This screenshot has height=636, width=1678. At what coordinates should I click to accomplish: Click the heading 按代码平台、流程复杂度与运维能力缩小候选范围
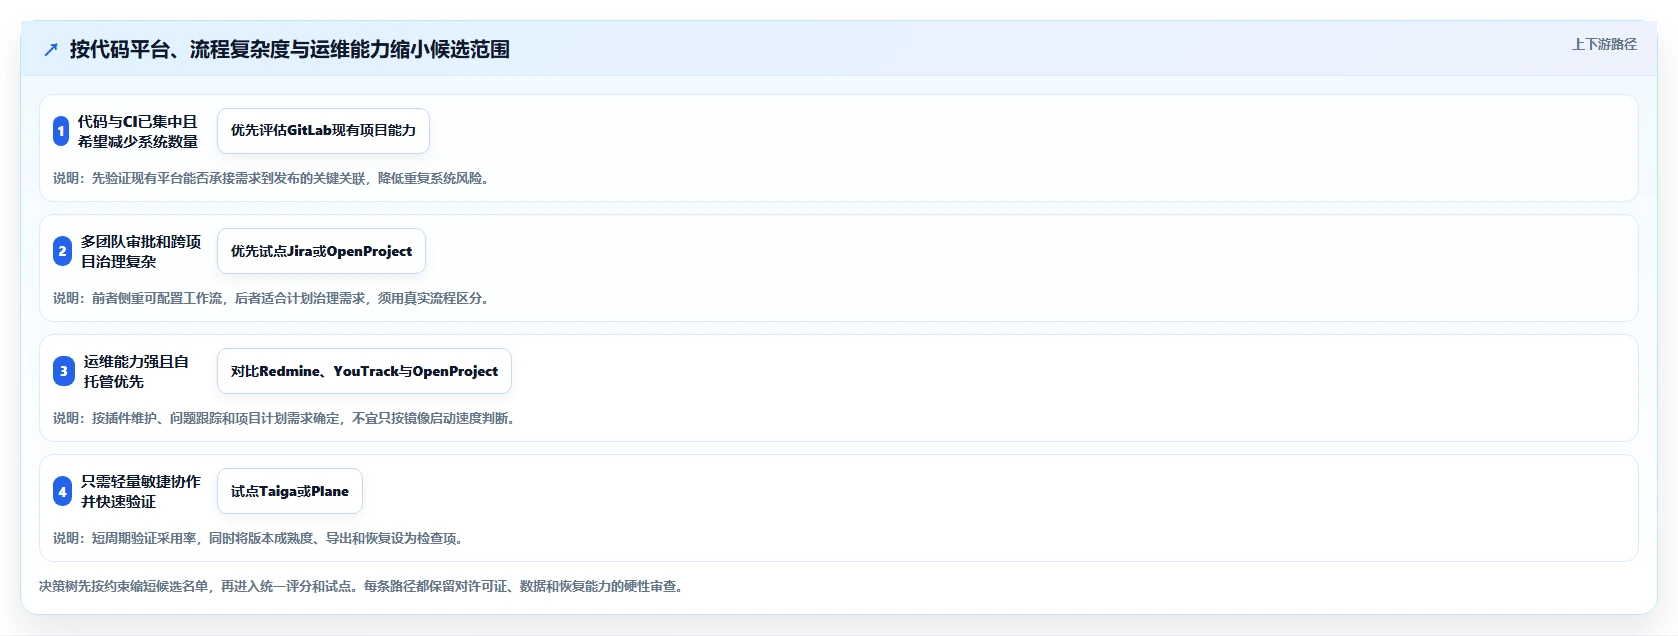coord(290,49)
